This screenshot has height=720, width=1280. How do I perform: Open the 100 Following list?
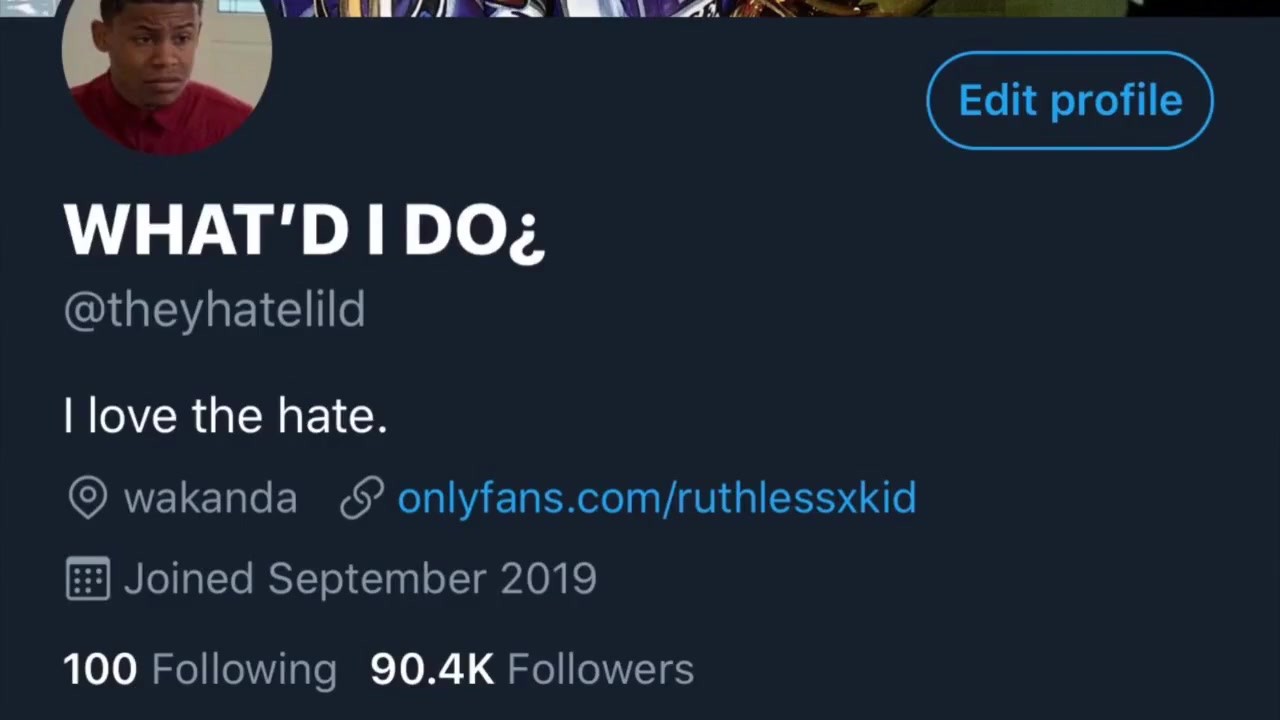200,669
